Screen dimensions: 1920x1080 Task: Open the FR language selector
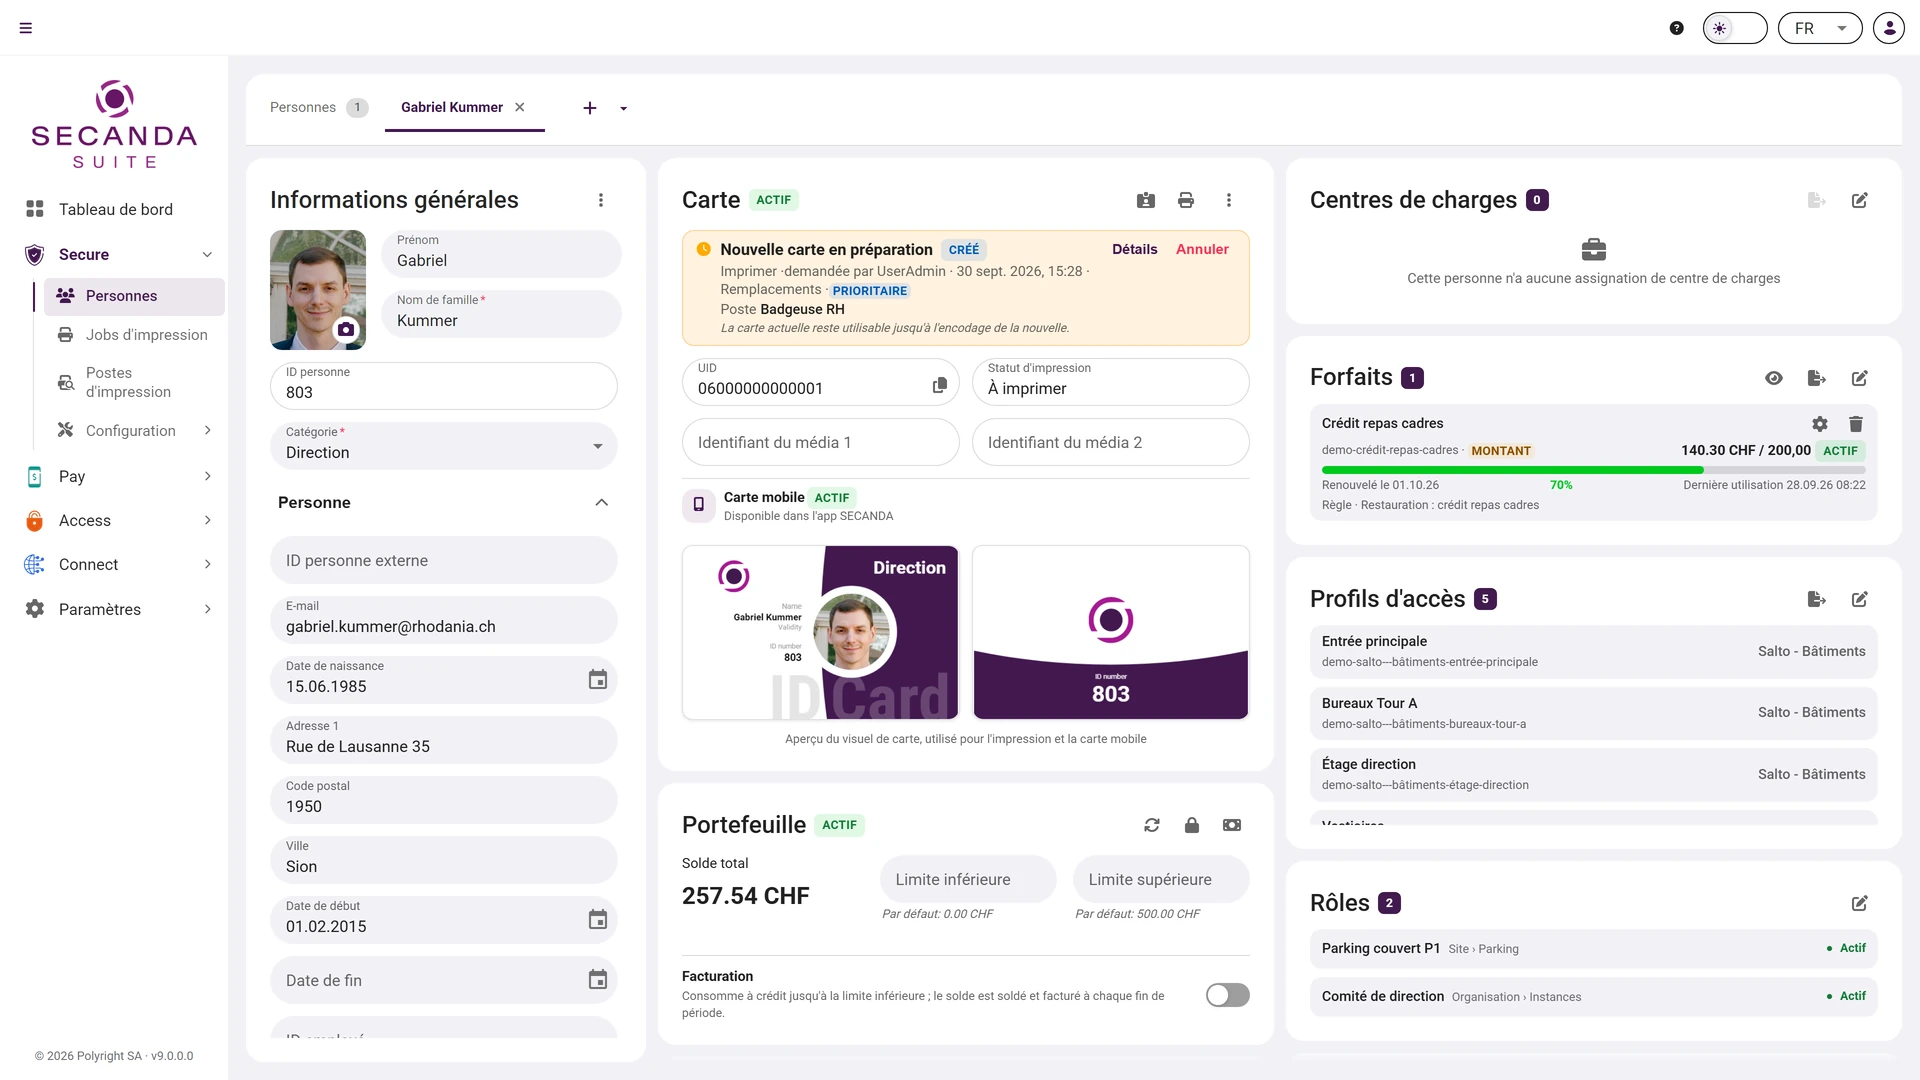pos(1820,28)
